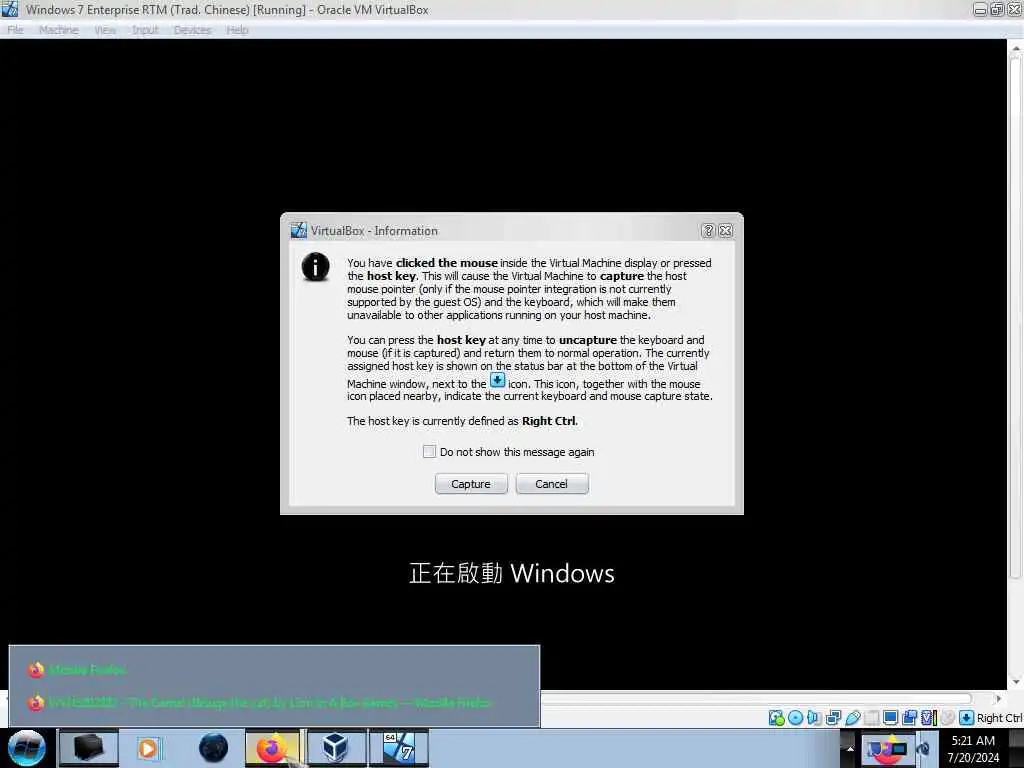Click the VirtualBox icon in dialog title bar

[298, 231]
